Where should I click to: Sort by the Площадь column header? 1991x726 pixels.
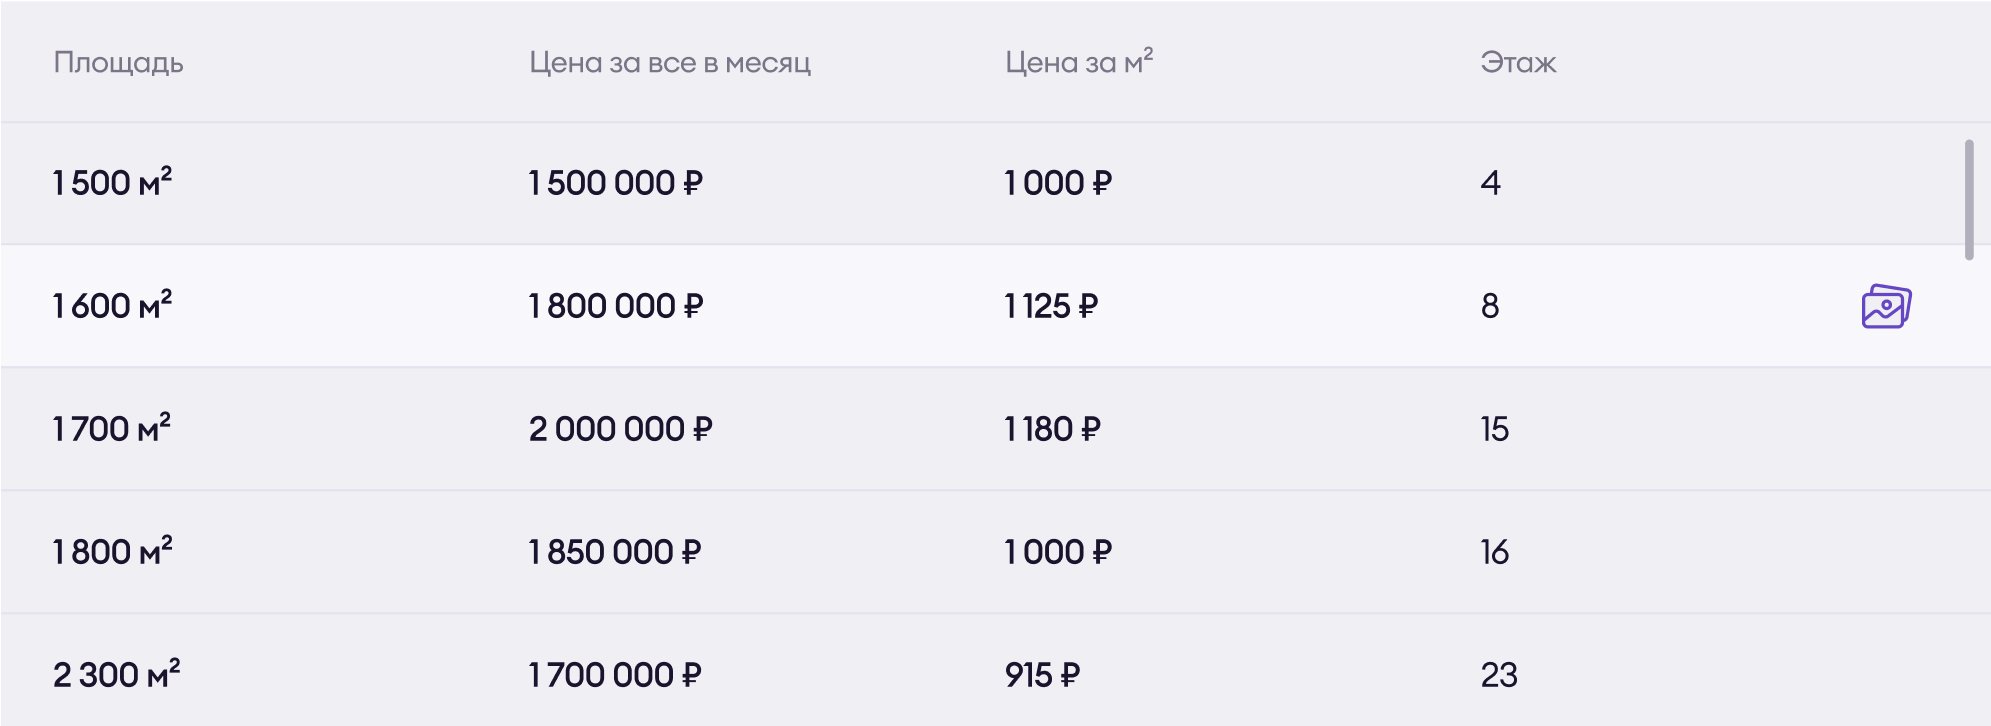click(118, 63)
